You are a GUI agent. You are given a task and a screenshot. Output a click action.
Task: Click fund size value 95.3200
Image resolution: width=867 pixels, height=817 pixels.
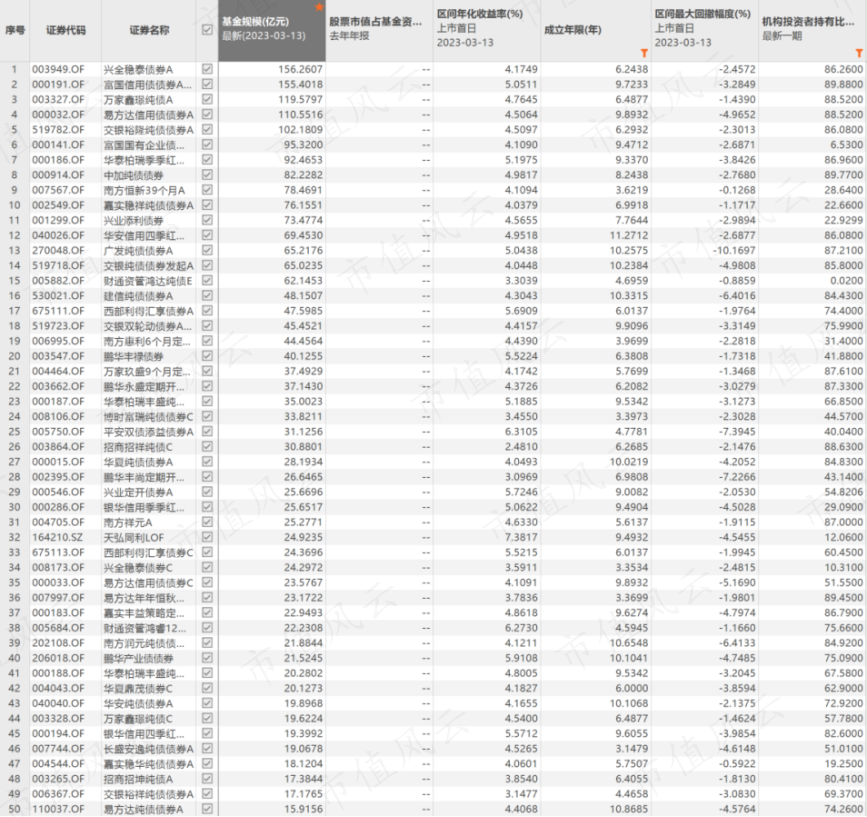pyautogui.click(x=303, y=145)
